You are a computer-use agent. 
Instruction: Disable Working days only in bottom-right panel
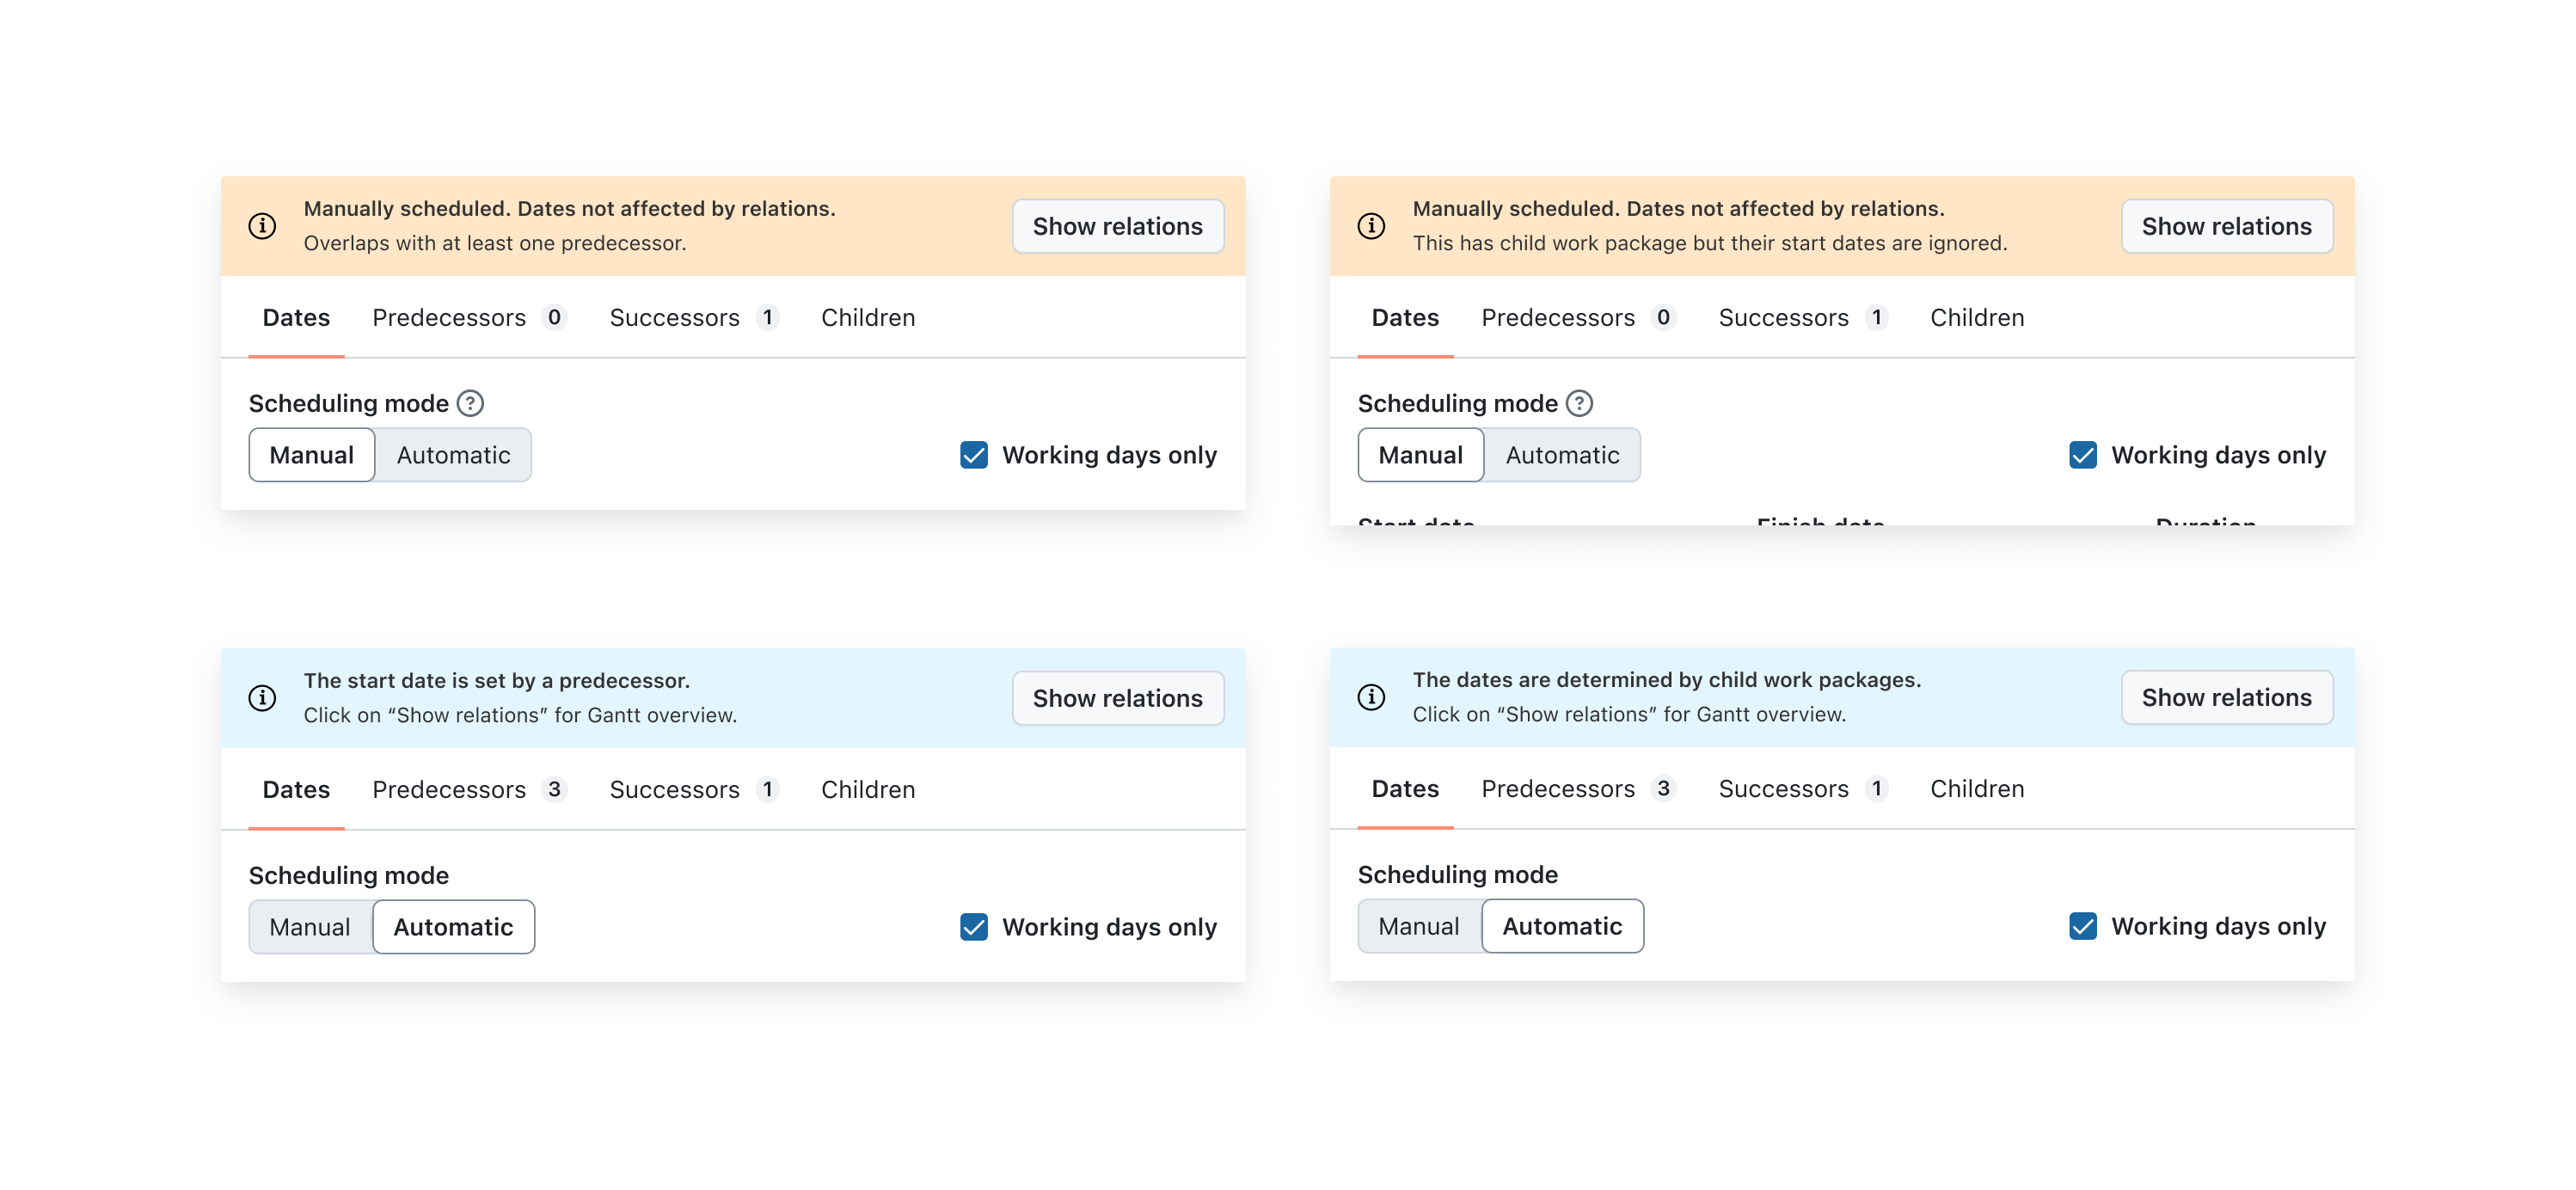click(x=2083, y=926)
